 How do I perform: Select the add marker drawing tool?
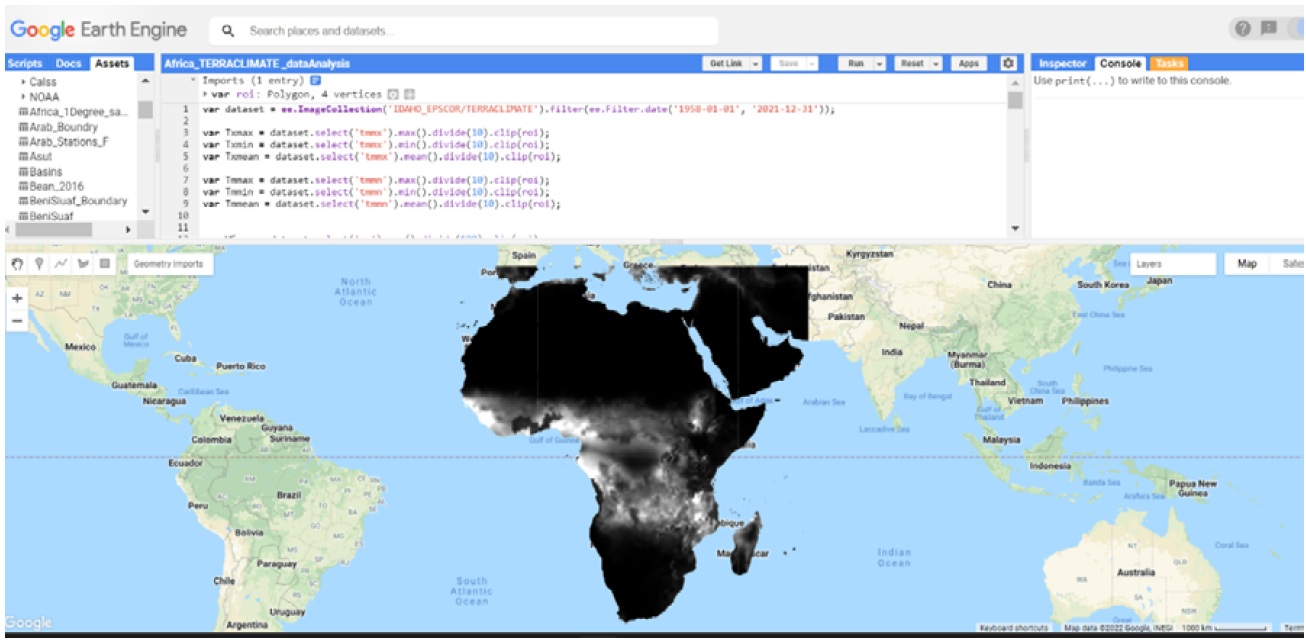(x=39, y=264)
